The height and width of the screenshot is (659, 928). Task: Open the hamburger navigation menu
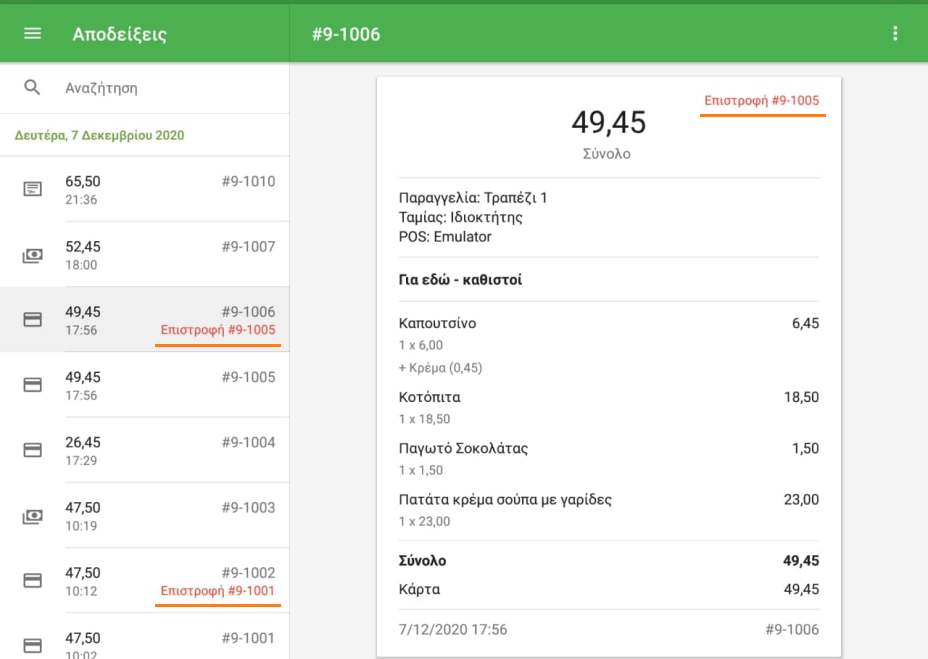[x=32, y=34]
